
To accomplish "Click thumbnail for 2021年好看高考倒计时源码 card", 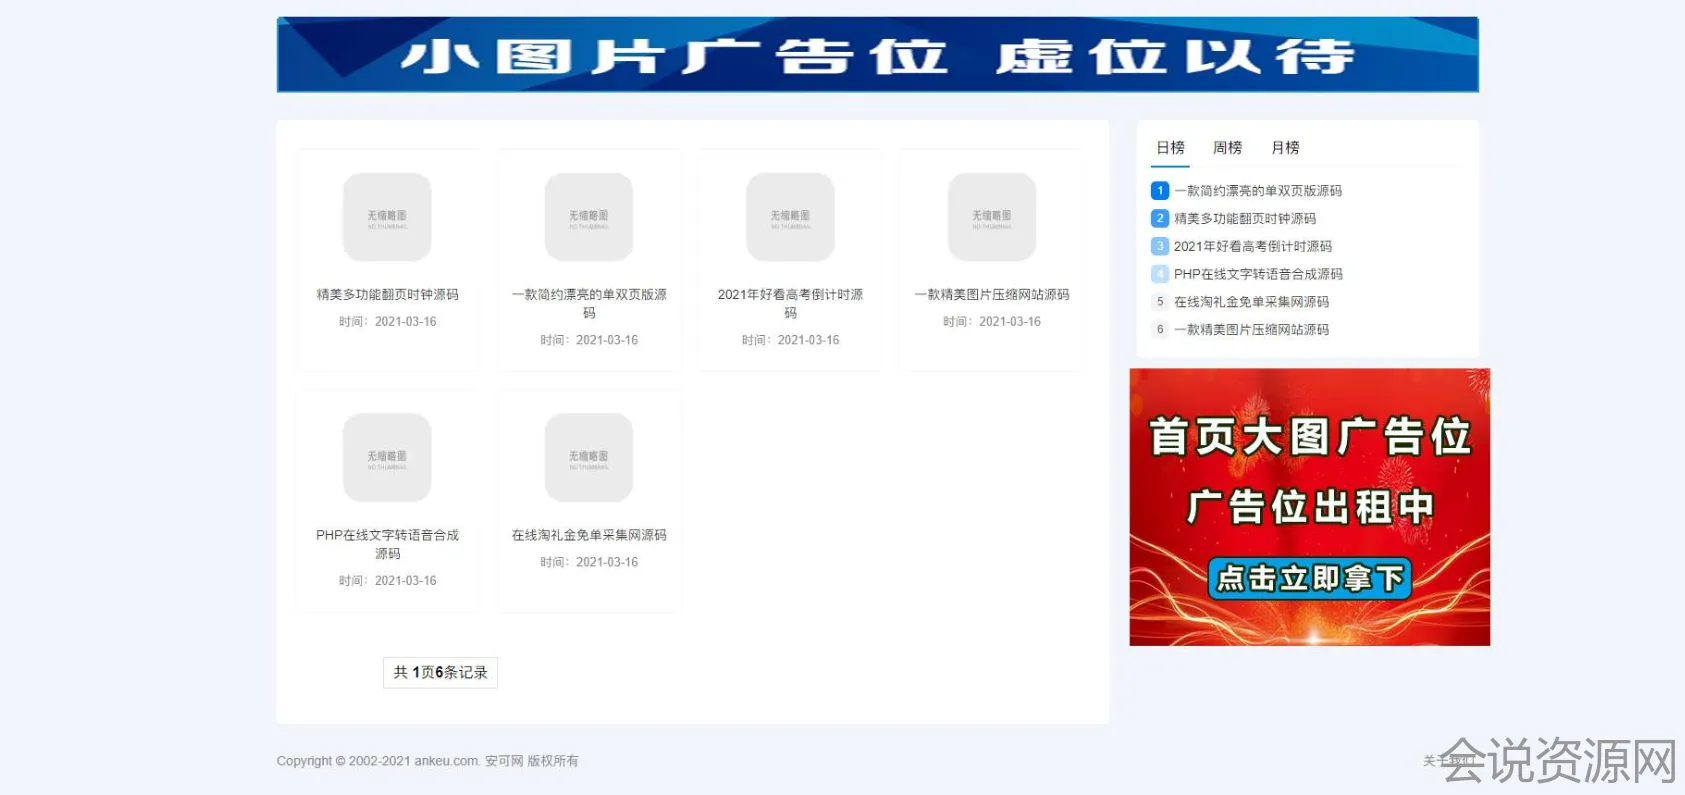I will tap(790, 217).
